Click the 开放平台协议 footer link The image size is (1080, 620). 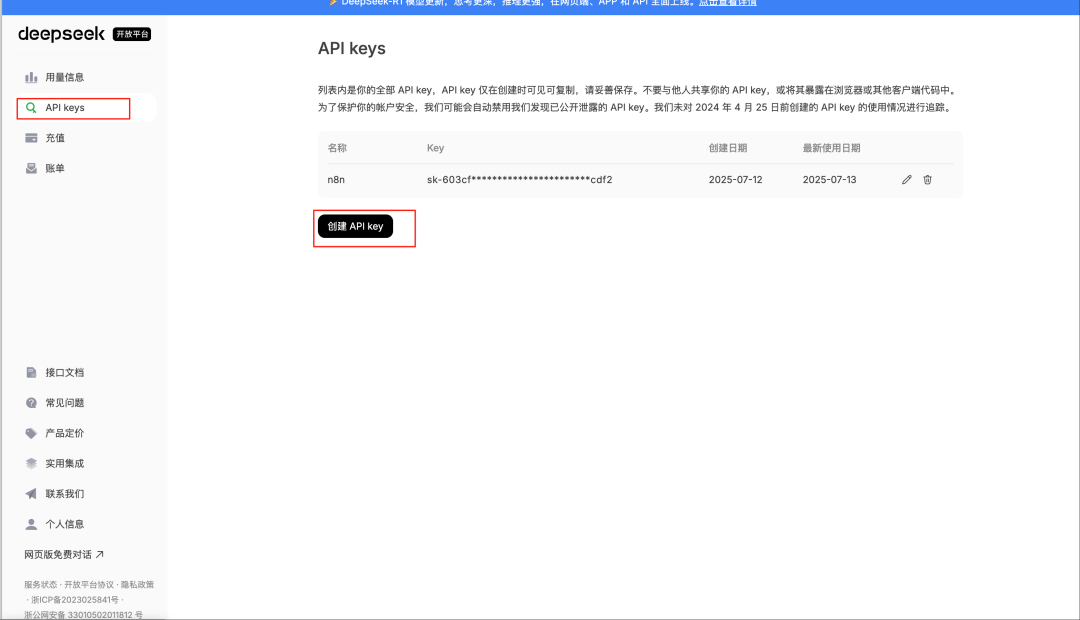(x=89, y=585)
